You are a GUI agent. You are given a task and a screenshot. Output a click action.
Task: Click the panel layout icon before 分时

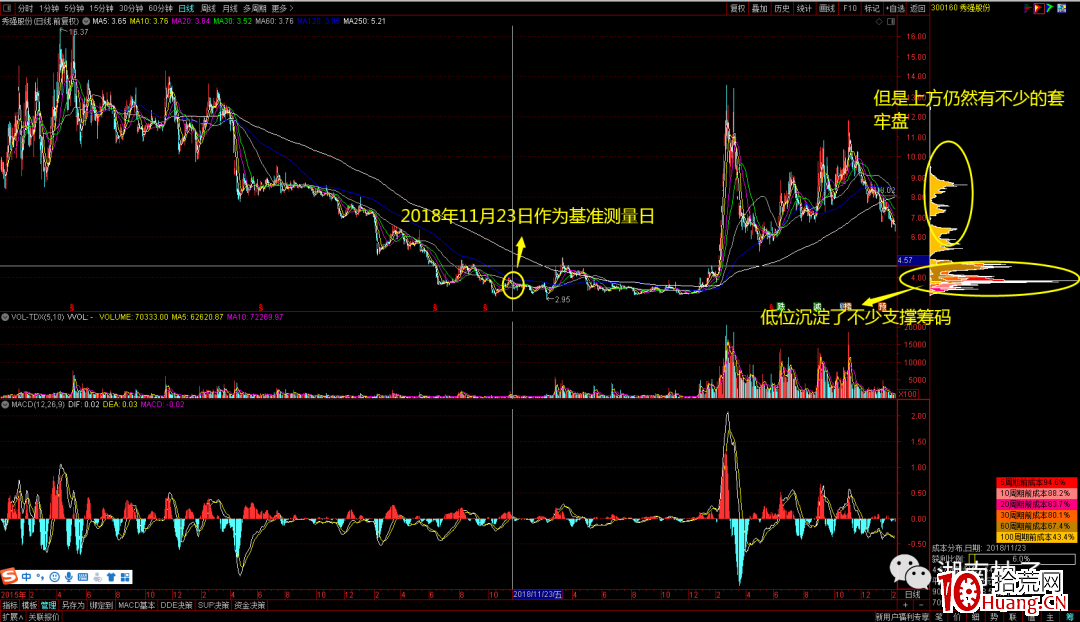6,8
